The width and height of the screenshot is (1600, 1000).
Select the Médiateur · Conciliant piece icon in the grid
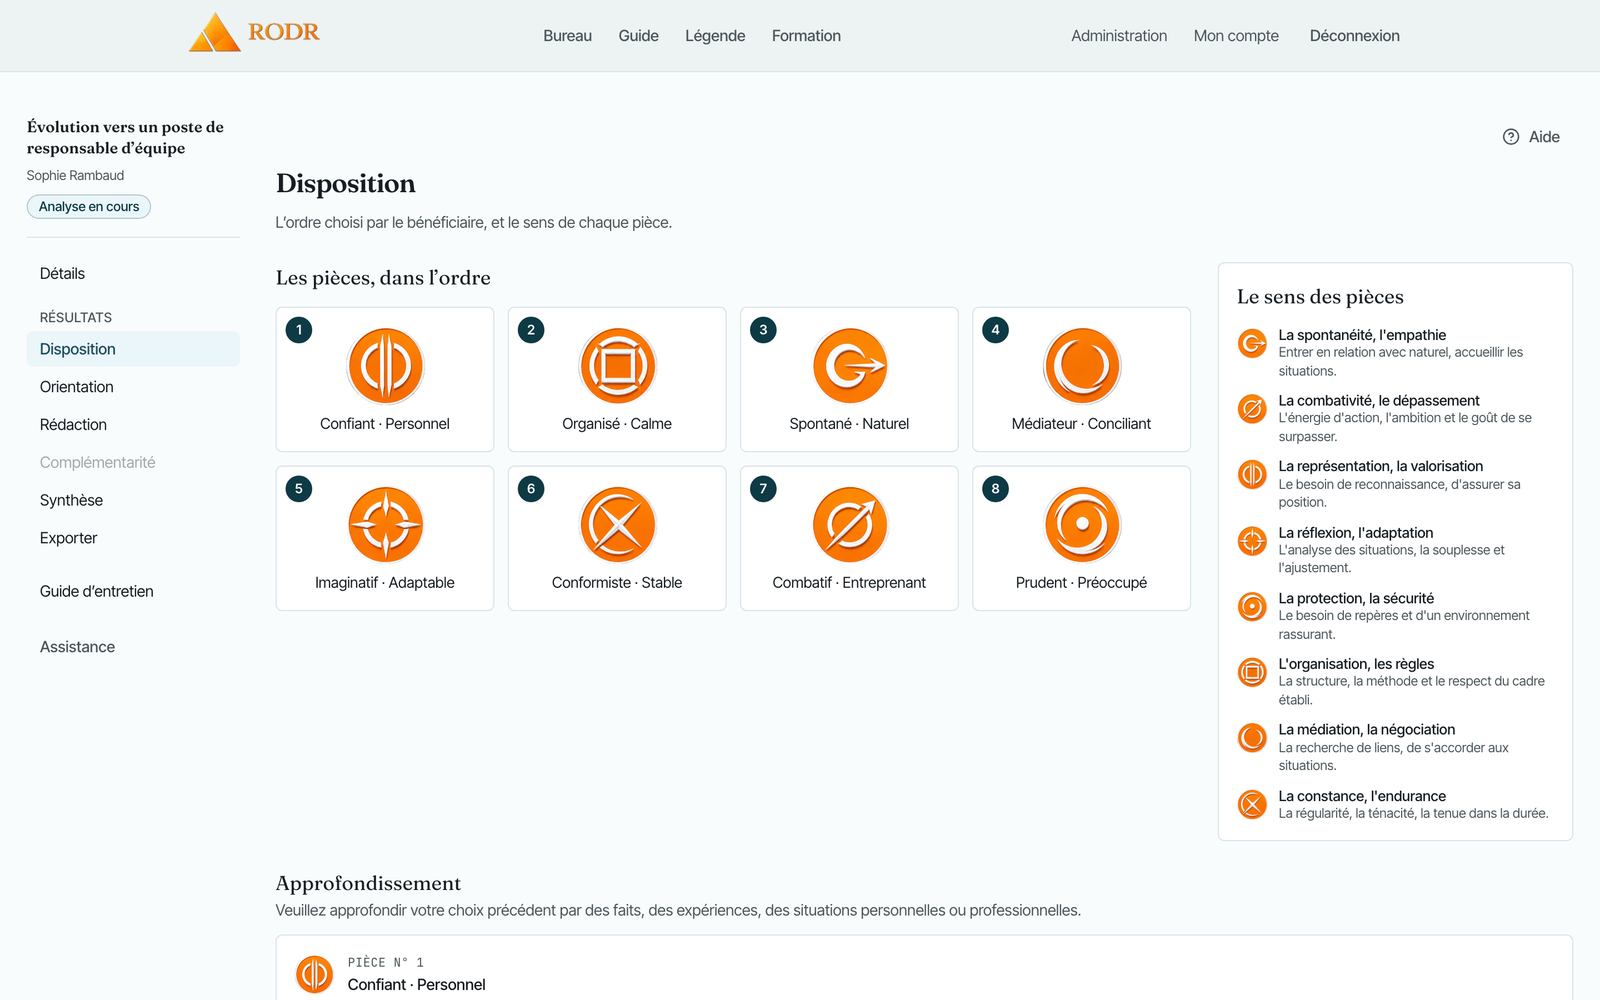pos(1081,366)
